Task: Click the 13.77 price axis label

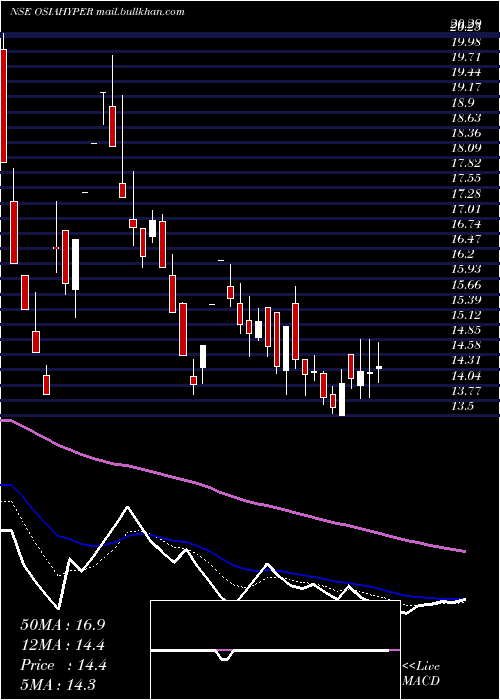Action: [x=466, y=391]
